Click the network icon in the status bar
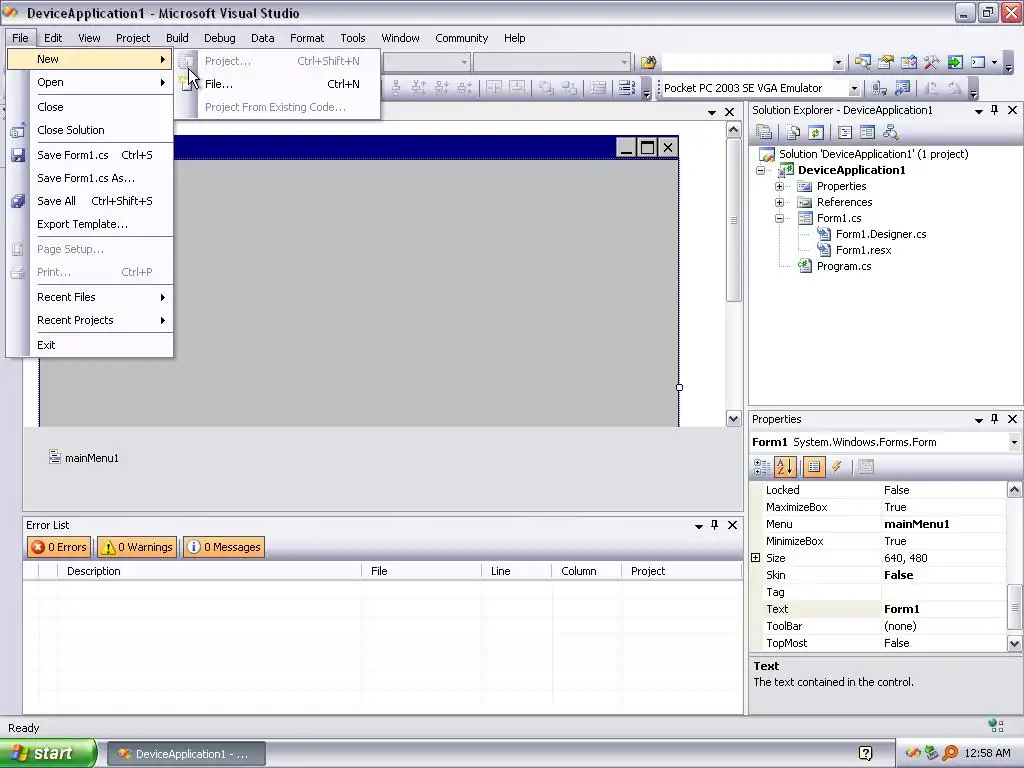 [x=996, y=726]
